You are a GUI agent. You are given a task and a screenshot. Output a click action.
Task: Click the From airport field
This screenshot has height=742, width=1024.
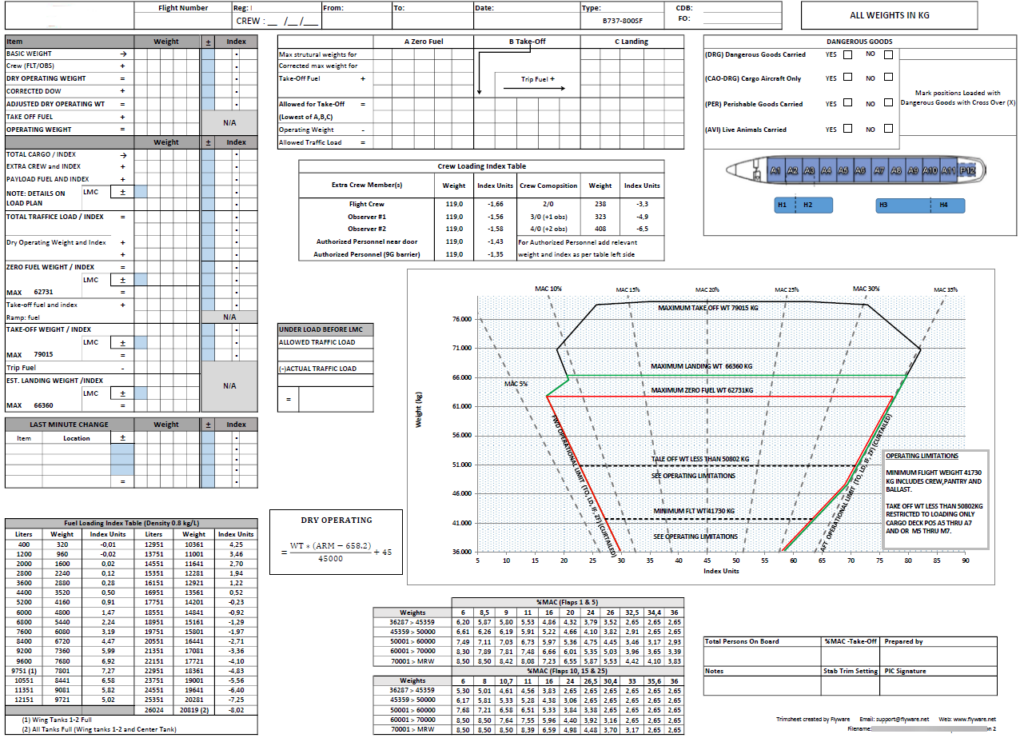pos(357,21)
